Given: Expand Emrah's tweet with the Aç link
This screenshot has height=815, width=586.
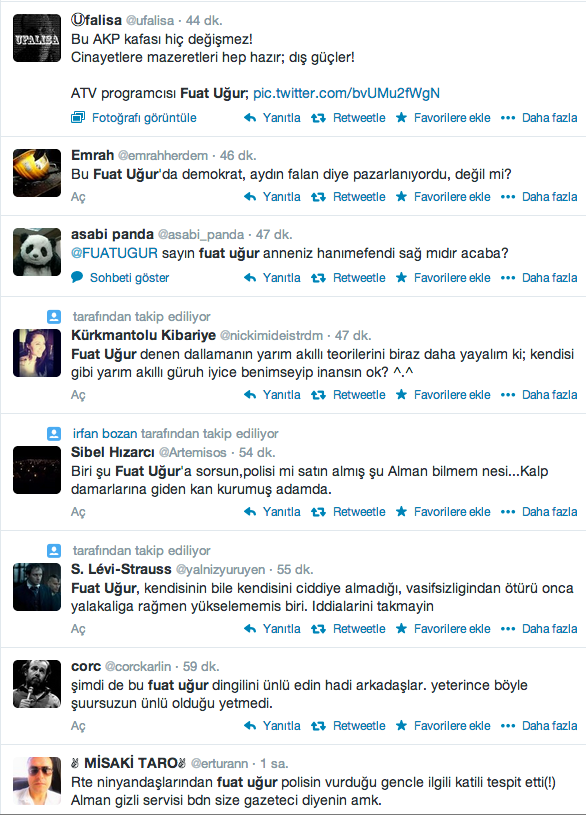Looking at the screenshot, I should coord(78,197).
